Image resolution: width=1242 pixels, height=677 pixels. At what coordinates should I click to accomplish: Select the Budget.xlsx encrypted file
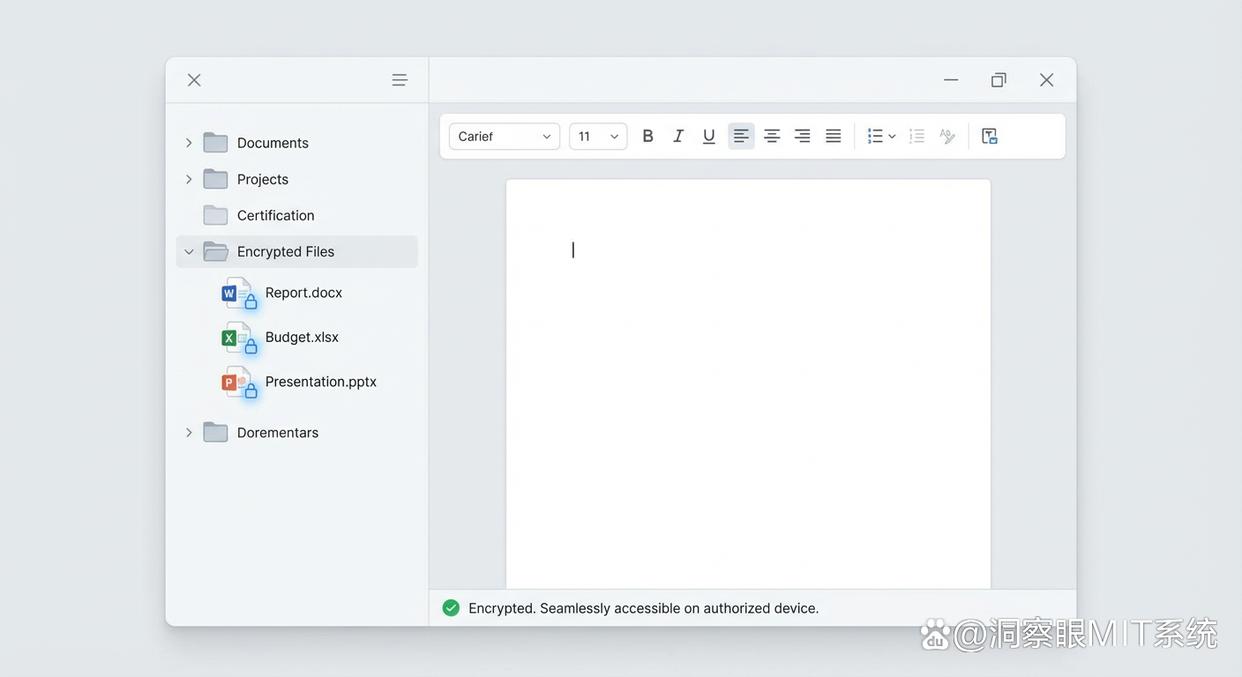[301, 337]
